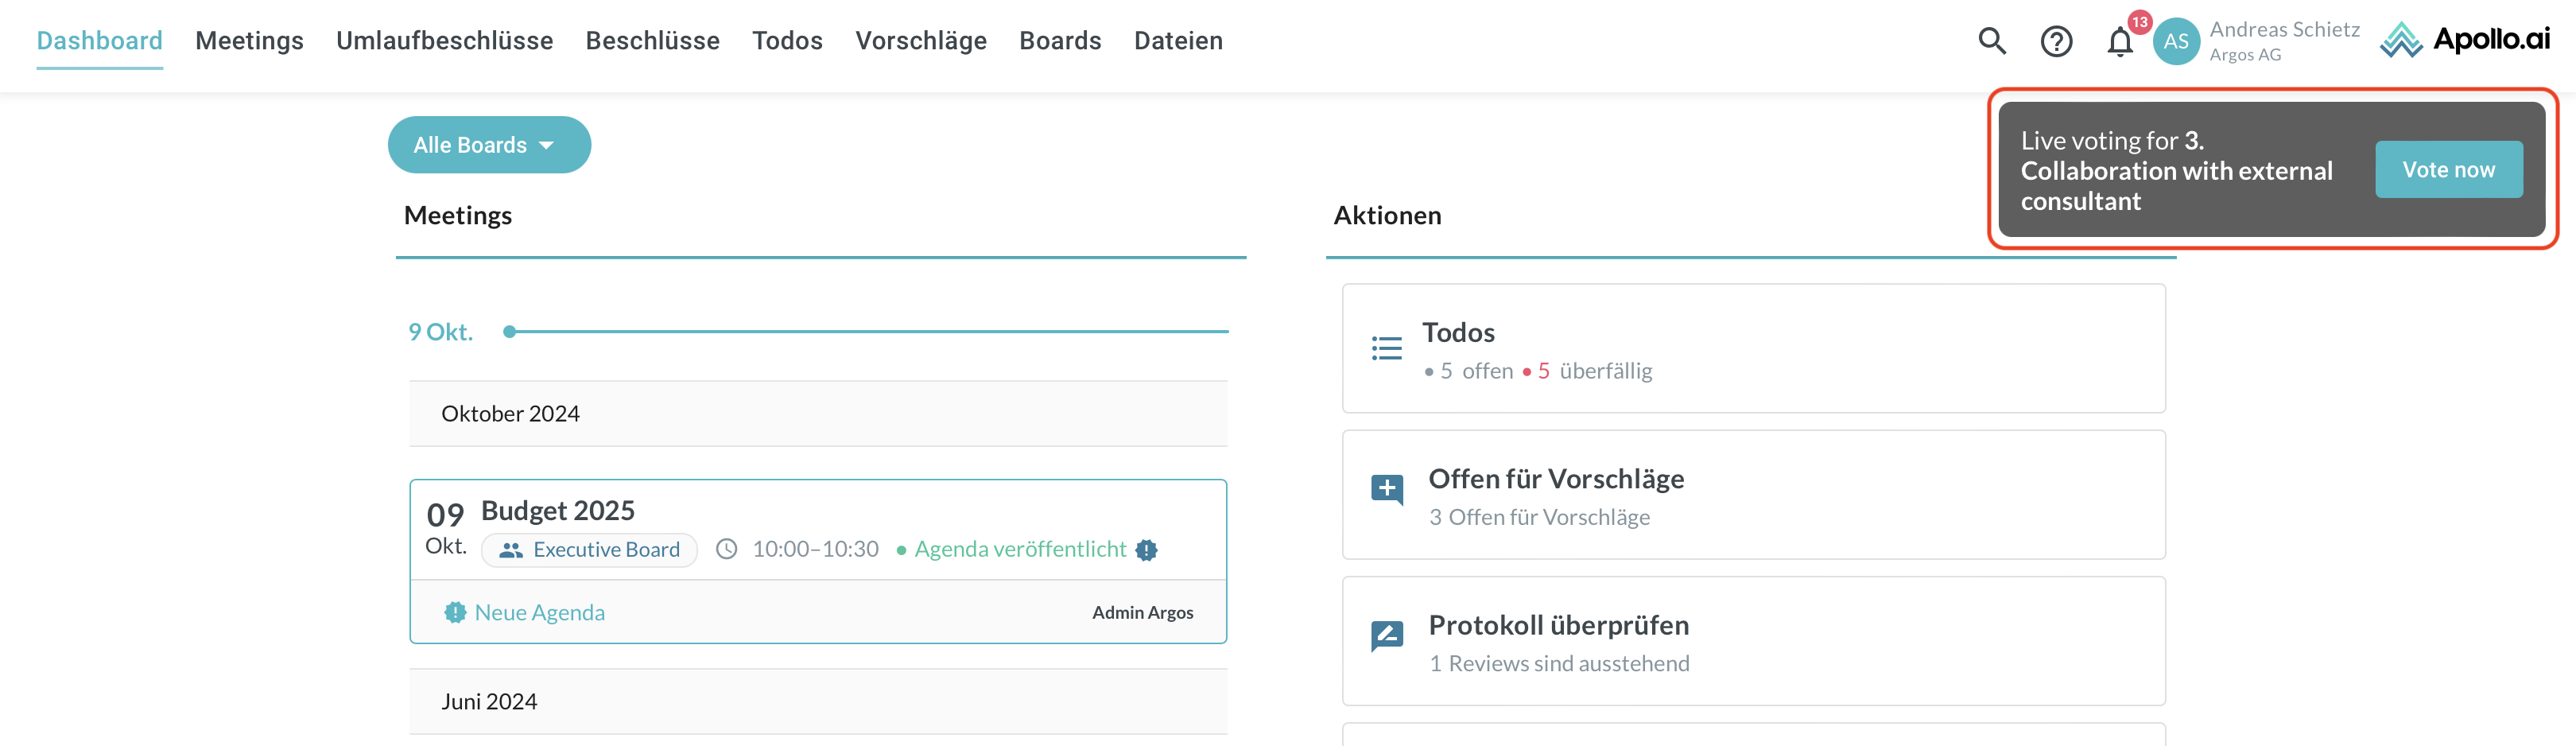Click the Protokoll überprüfen edit icon
This screenshot has height=746, width=2576.
pos(1387,635)
